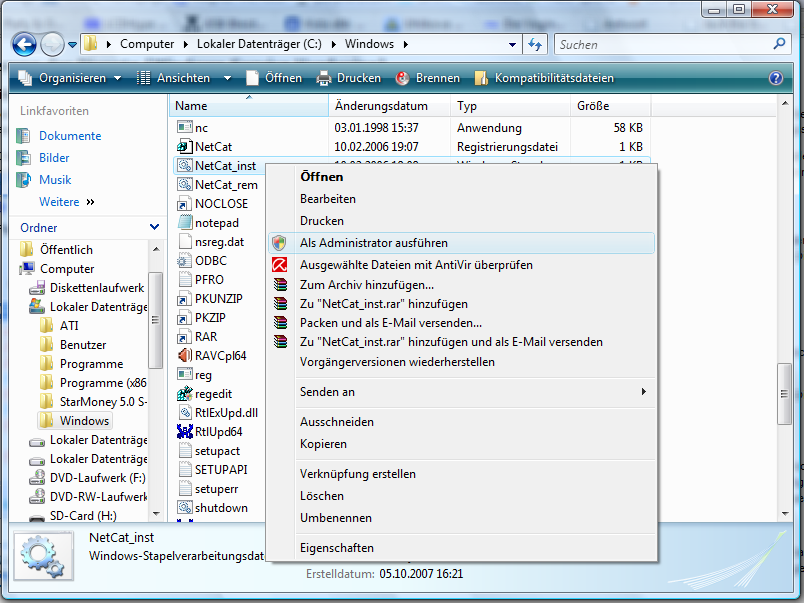The image size is (804, 603).
Task: Select Diskettenlaufwerk in the folder tree
Action: click(97, 288)
